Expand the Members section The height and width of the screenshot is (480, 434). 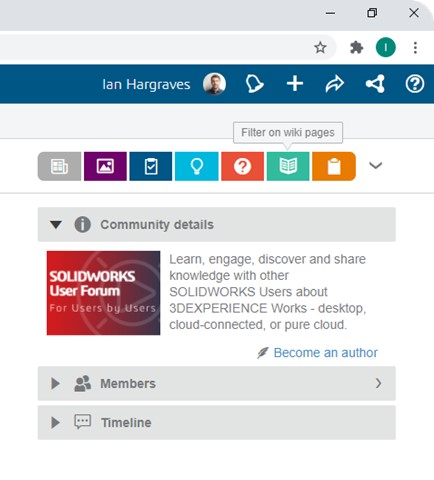pyautogui.click(x=217, y=383)
